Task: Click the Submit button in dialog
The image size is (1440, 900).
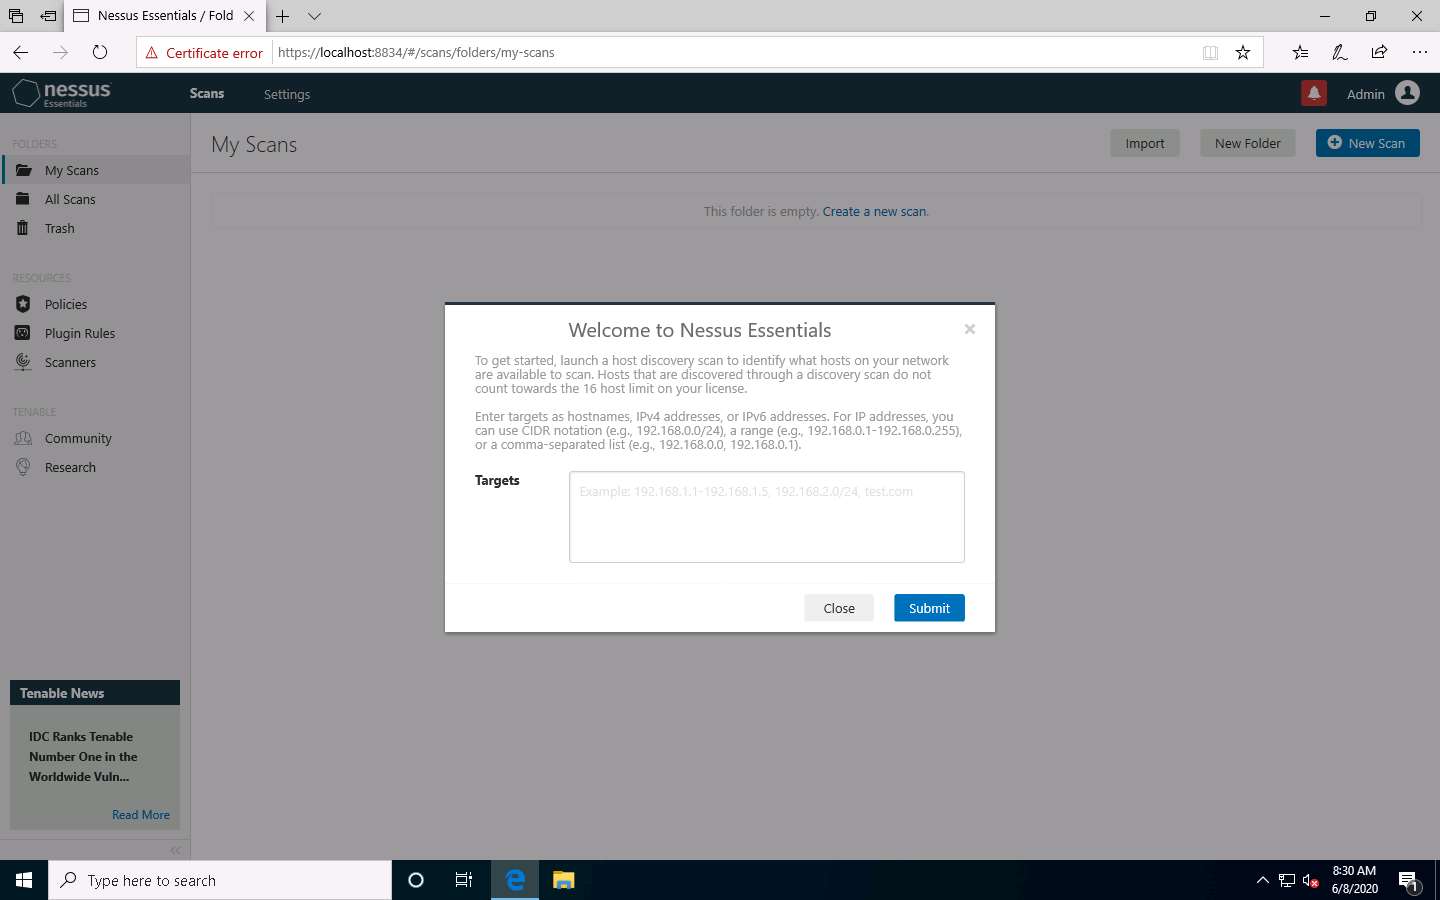Action: tap(929, 608)
